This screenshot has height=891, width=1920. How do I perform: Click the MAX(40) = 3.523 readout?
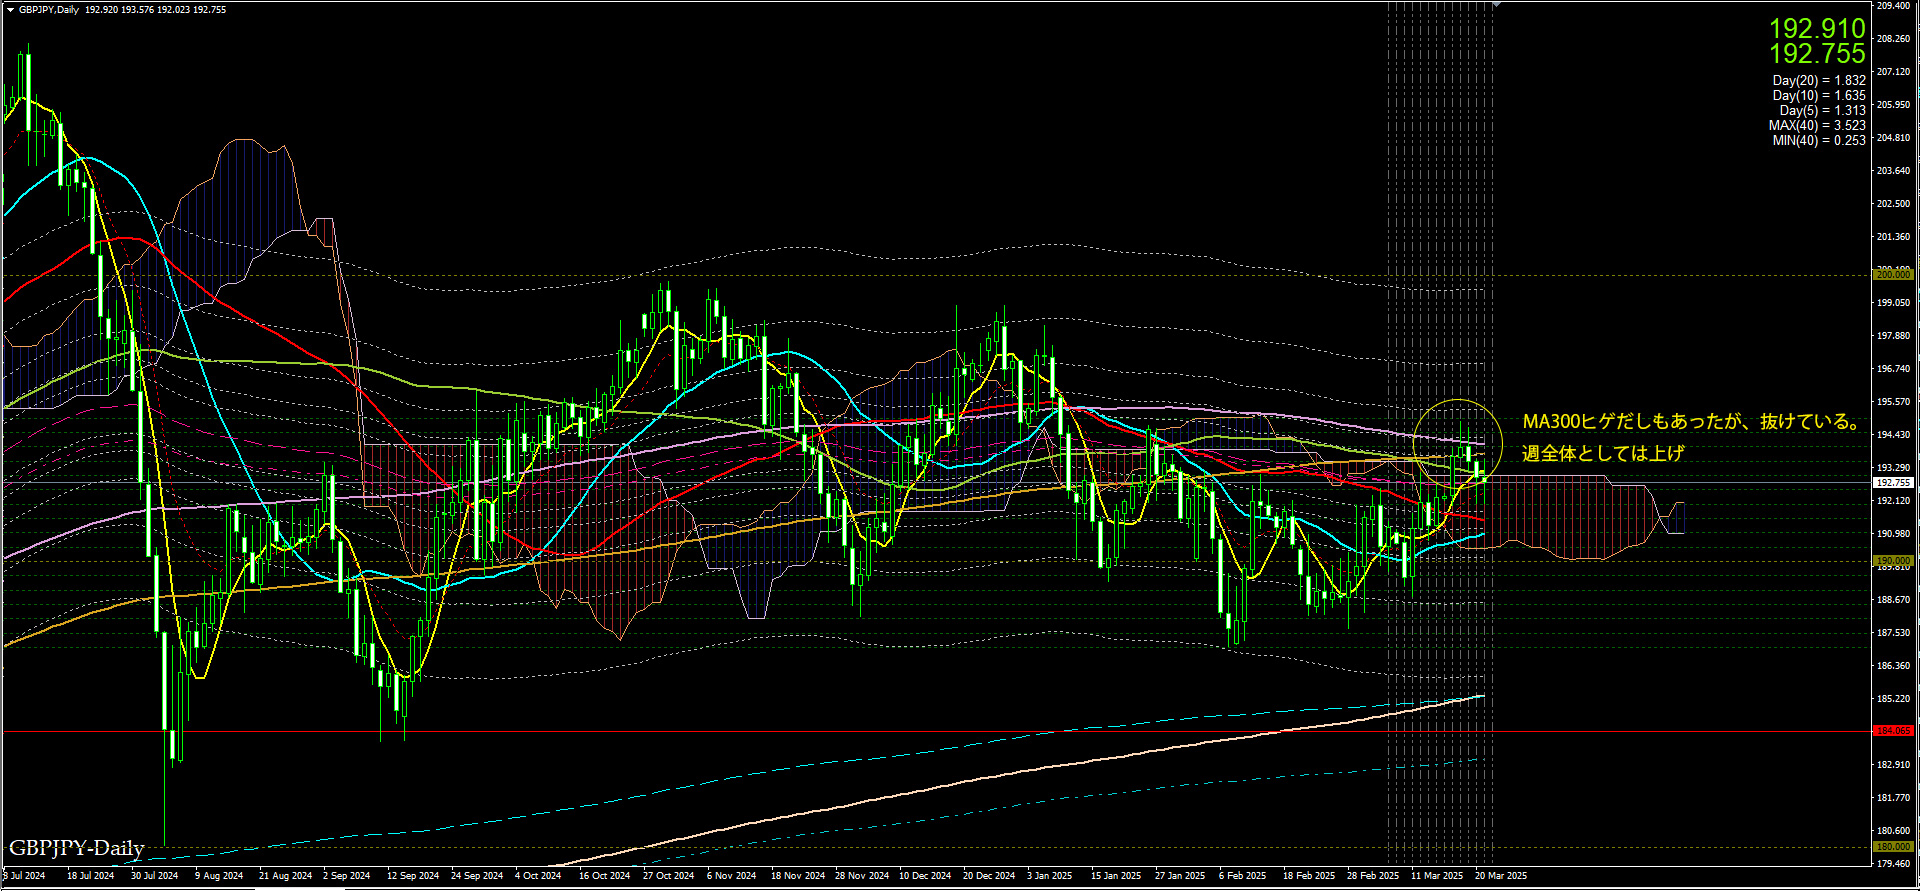1817,126
